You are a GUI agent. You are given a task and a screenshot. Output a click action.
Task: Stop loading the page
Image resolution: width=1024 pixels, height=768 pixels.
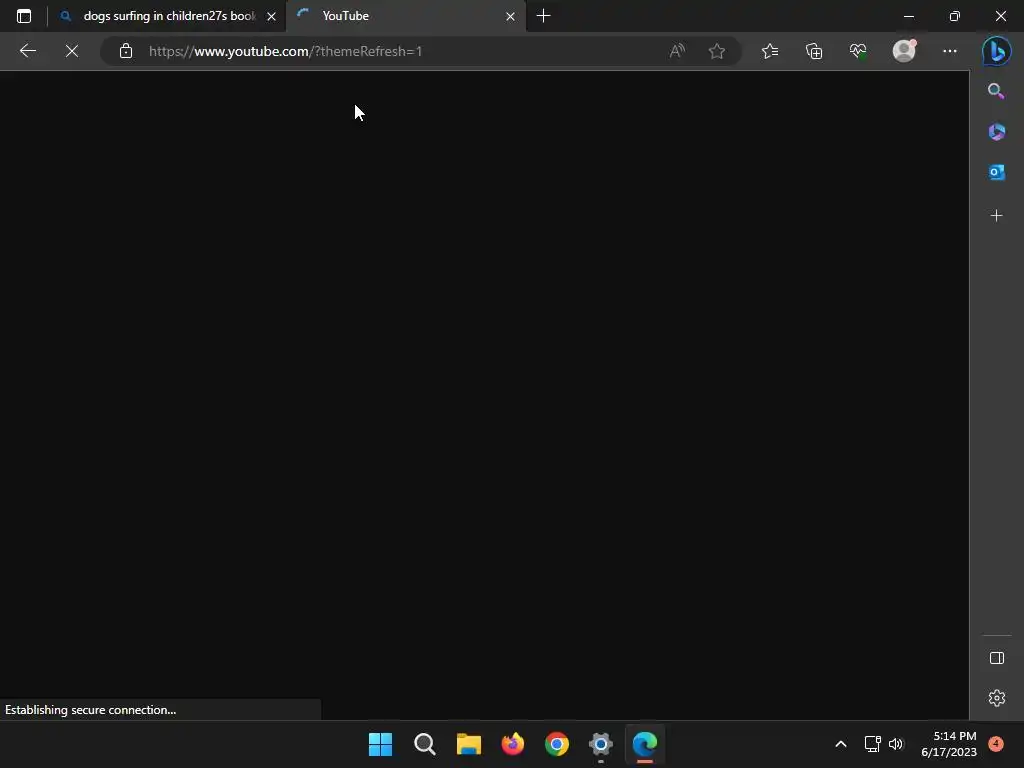tap(72, 51)
